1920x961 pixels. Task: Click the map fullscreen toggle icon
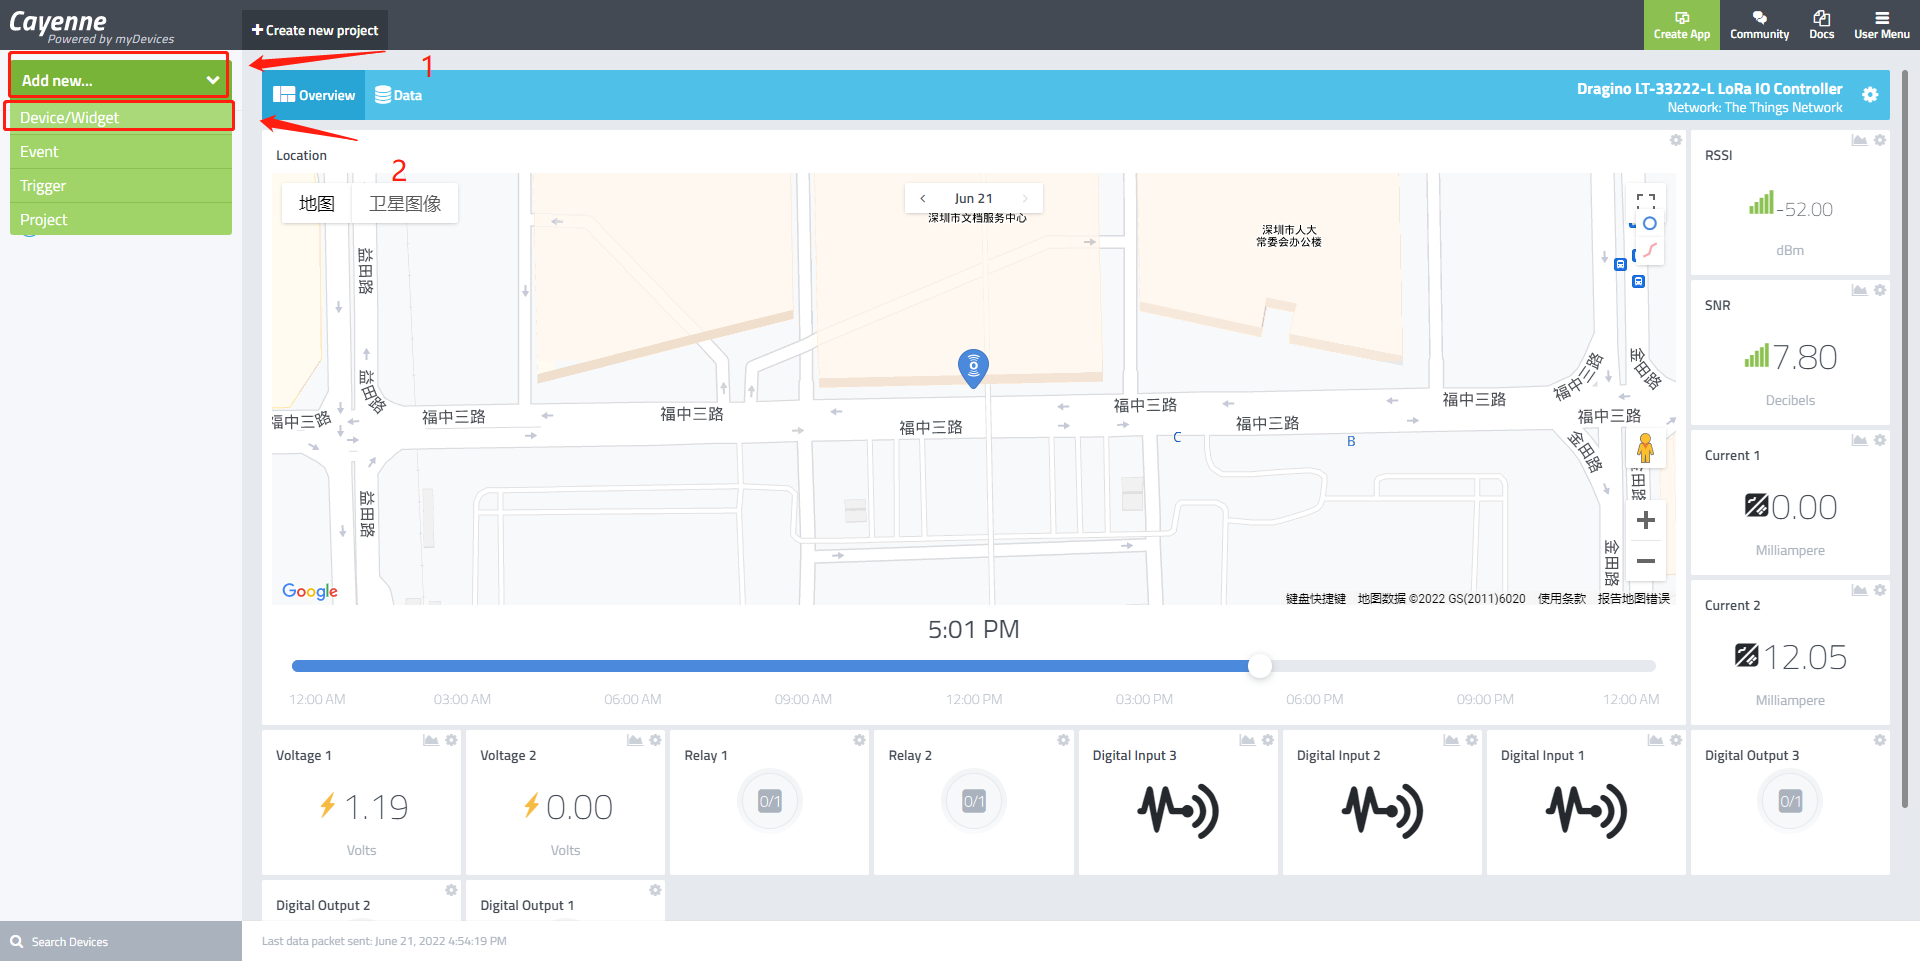tap(1646, 201)
